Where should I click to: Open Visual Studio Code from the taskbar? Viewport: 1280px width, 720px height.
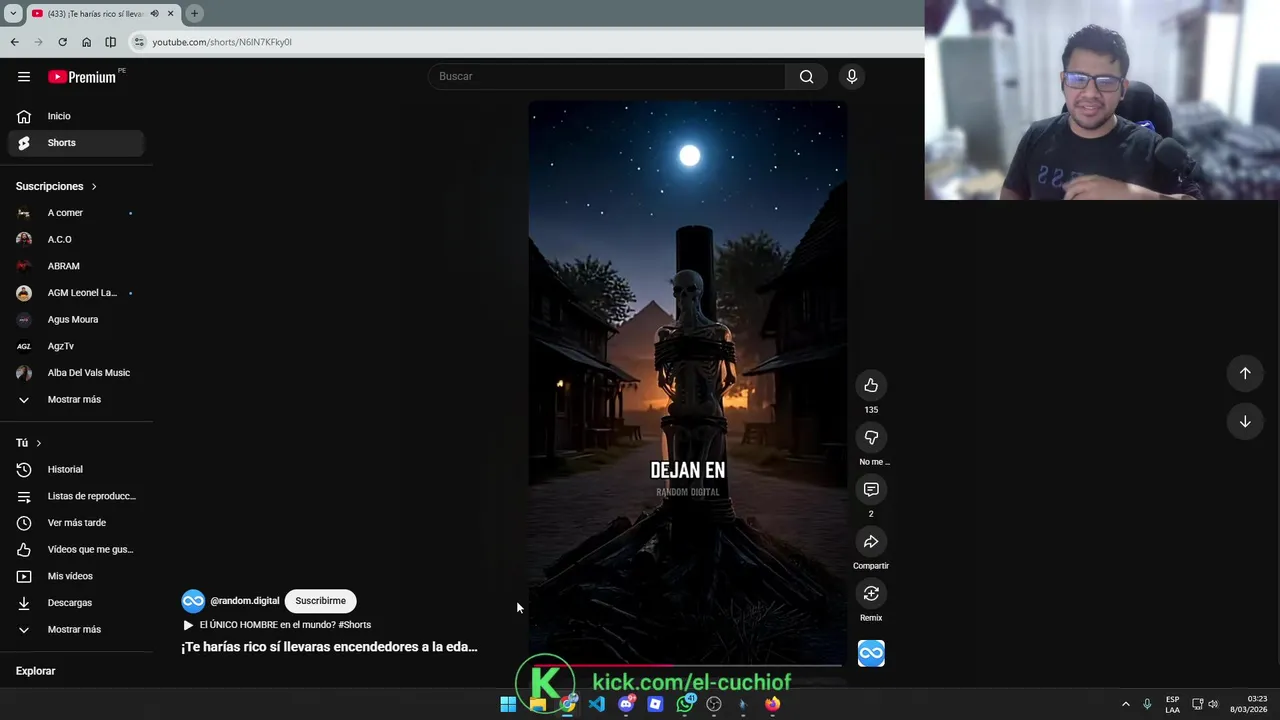tap(597, 704)
